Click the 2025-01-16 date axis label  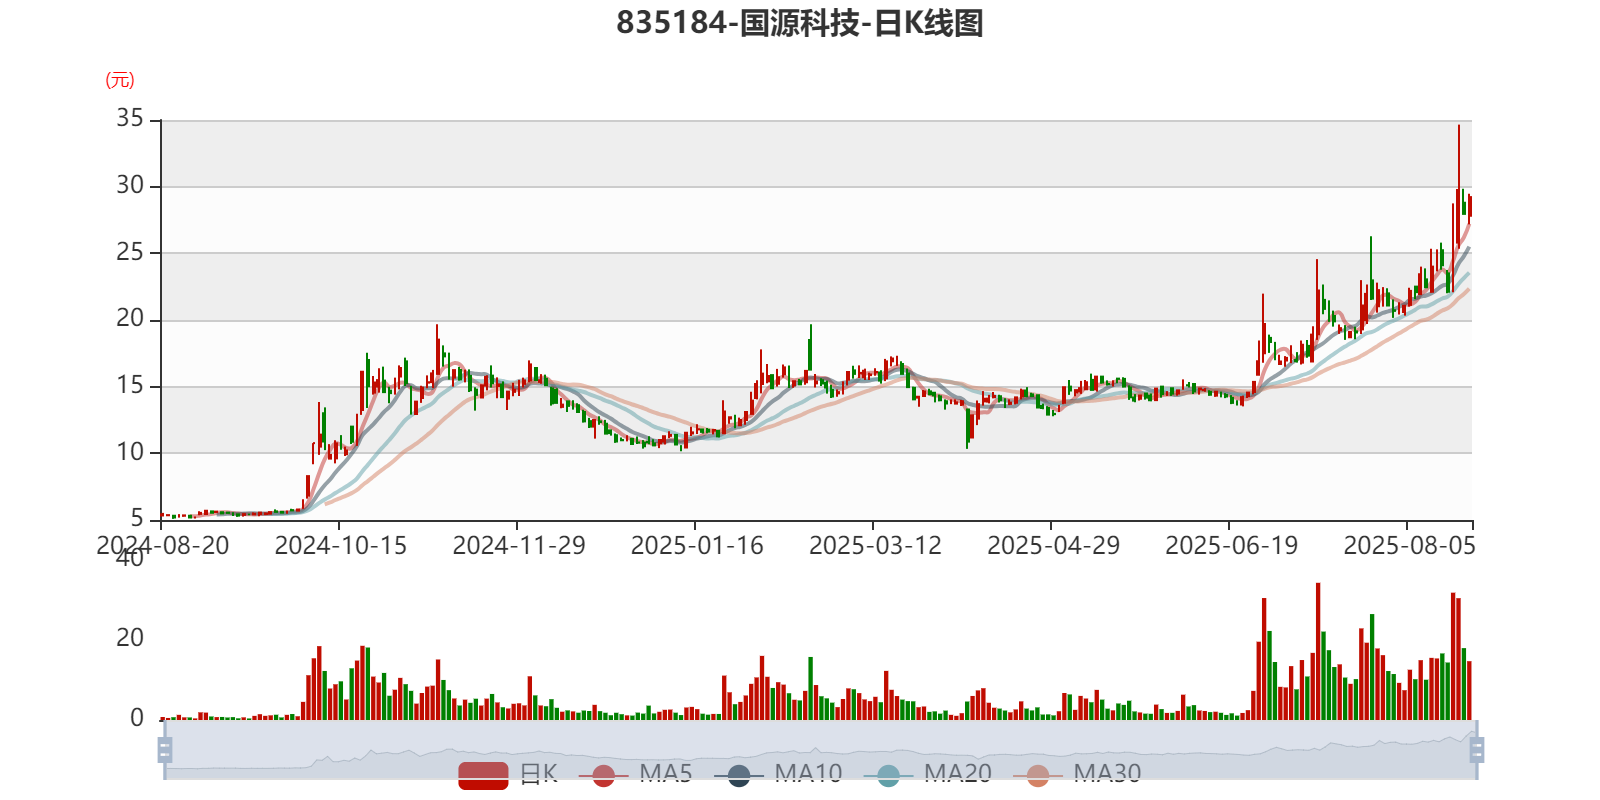[x=697, y=545]
